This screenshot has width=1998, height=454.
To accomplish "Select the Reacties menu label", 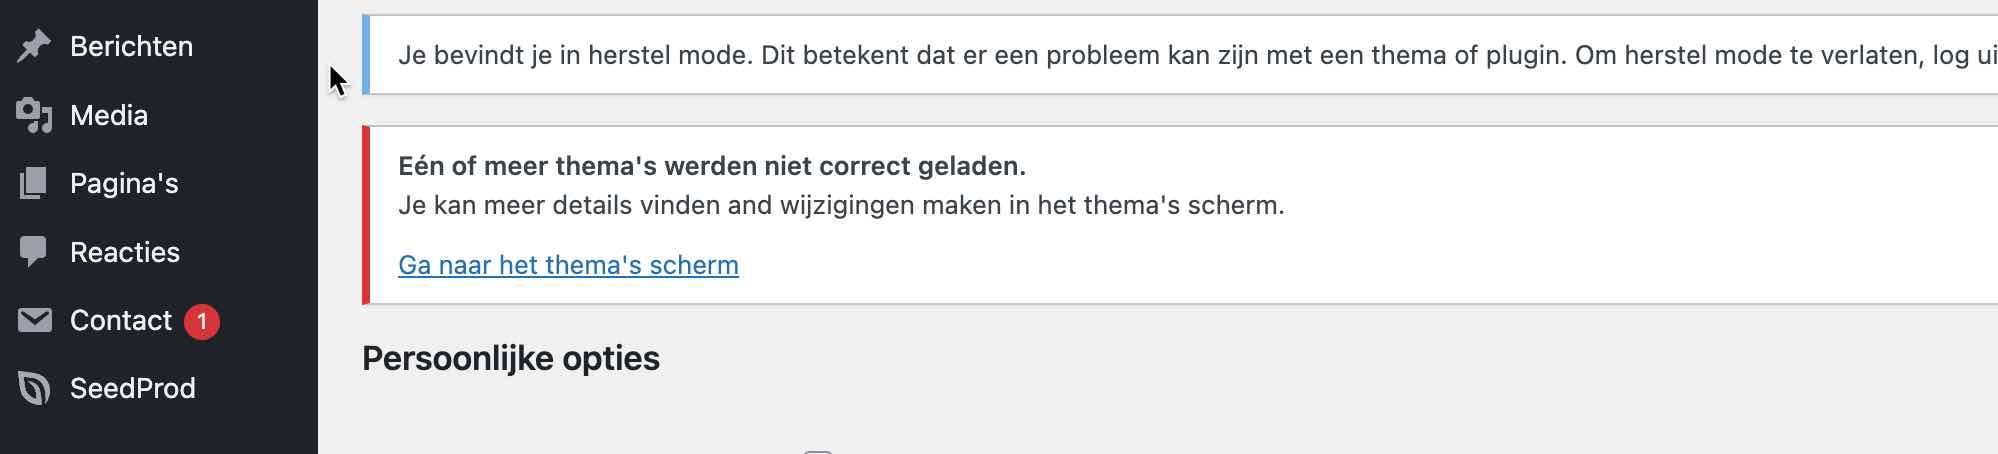I will [x=125, y=252].
